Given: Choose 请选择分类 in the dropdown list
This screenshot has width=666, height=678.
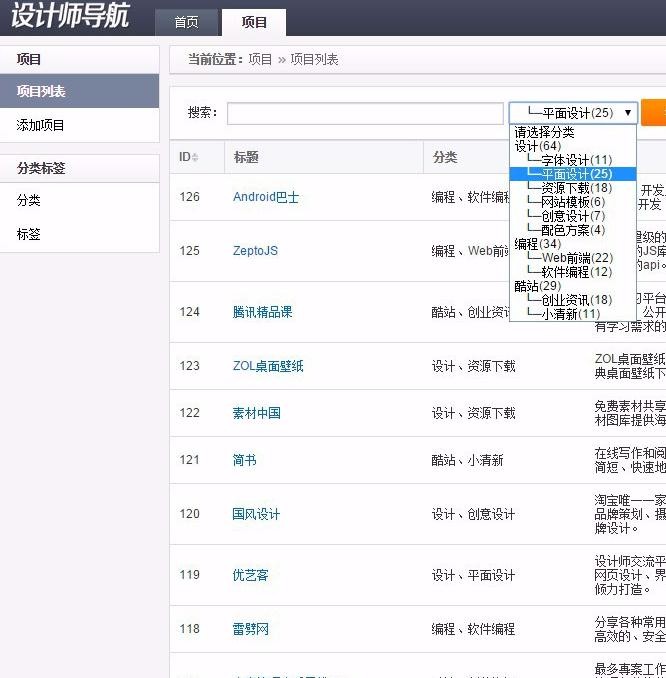Looking at the screenshot, I should click(573, 132).
